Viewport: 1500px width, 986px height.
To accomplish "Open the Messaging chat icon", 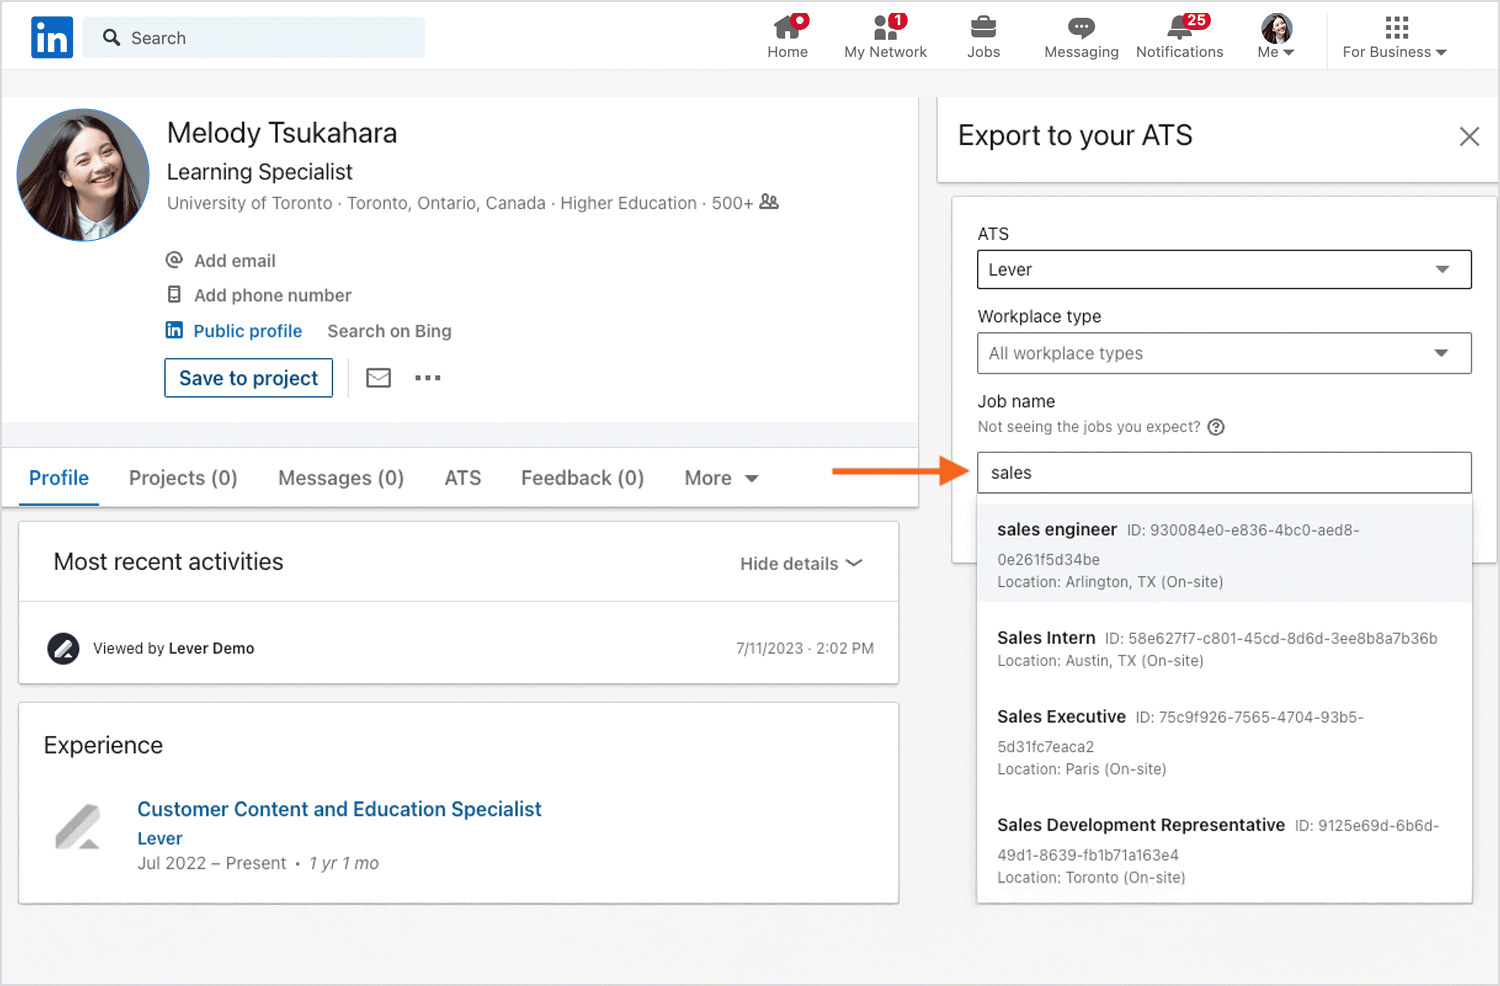I will click(x=1082, y=37).
